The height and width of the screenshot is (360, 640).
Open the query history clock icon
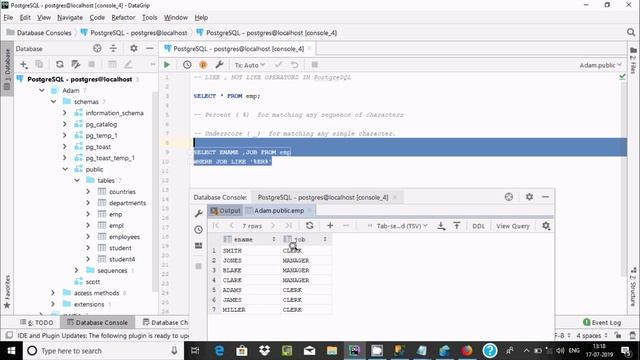coord(187,64)
